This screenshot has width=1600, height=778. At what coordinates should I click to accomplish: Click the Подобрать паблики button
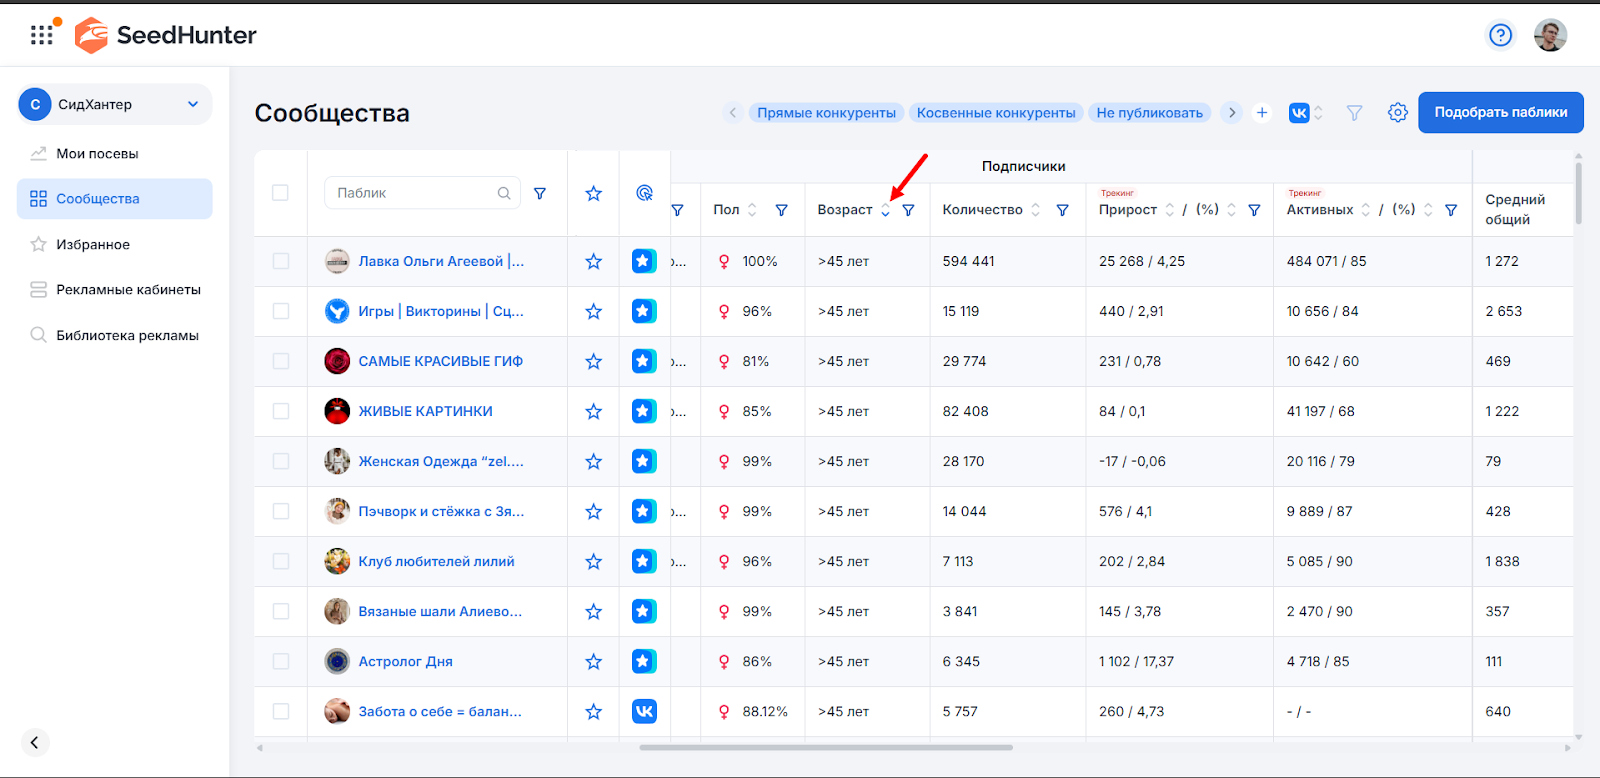coord(1500,112)
